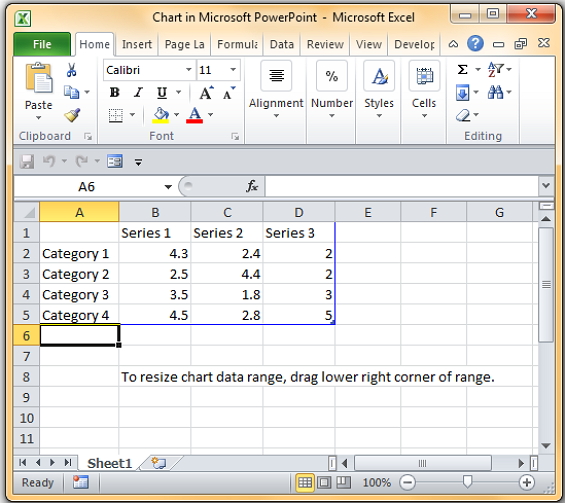This screenshot has width=565, height=503.
Task: Open the Font dialog launcher
Action: click(235, 137)
